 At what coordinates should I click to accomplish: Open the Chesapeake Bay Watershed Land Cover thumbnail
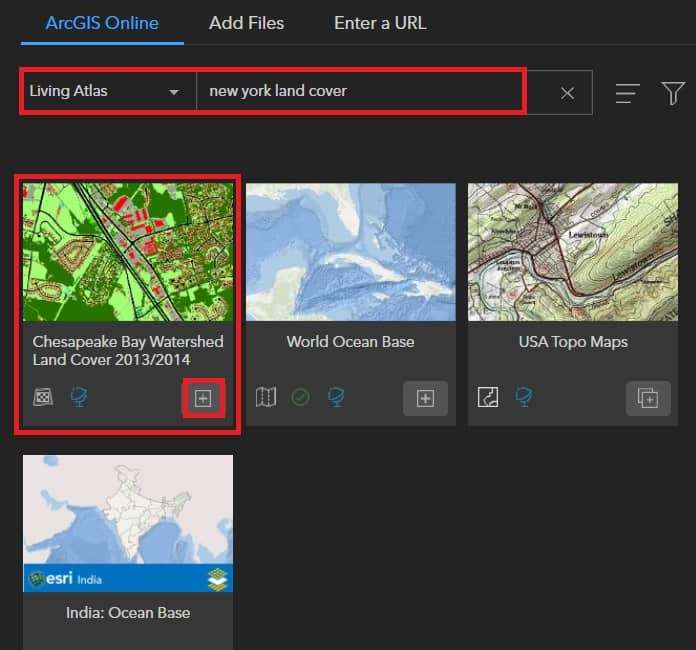pyautogui.click(x=128, y=252)
